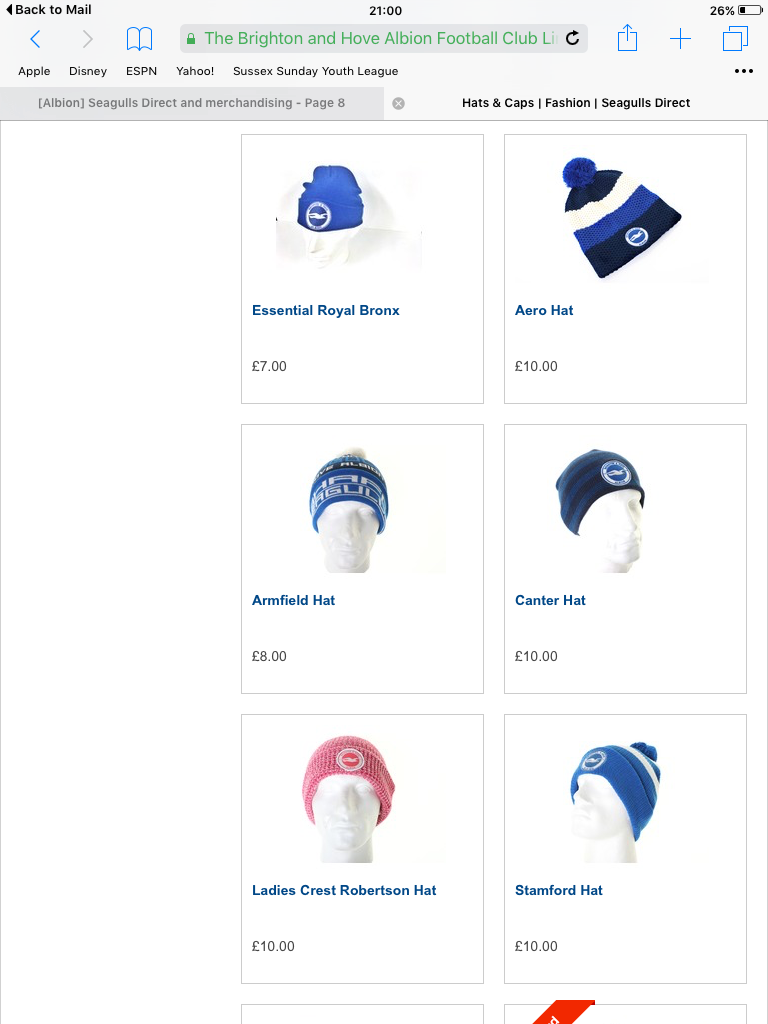Image resolution: width=768 pixels, height=1024 pixels.
Task: Show all tabs overview icon
Action: [735, 39]
